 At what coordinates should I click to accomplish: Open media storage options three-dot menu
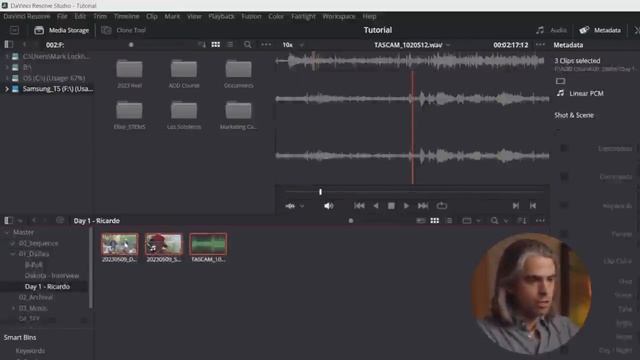click(x=266, y=44)
